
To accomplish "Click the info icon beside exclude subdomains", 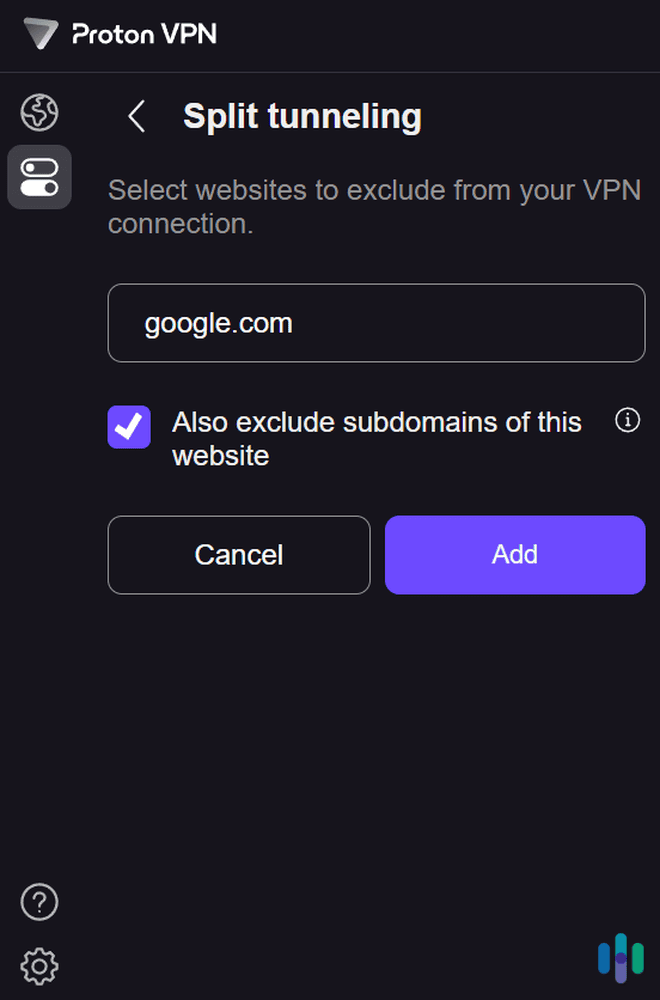I will pyautogui.click(x=627, y=421).
